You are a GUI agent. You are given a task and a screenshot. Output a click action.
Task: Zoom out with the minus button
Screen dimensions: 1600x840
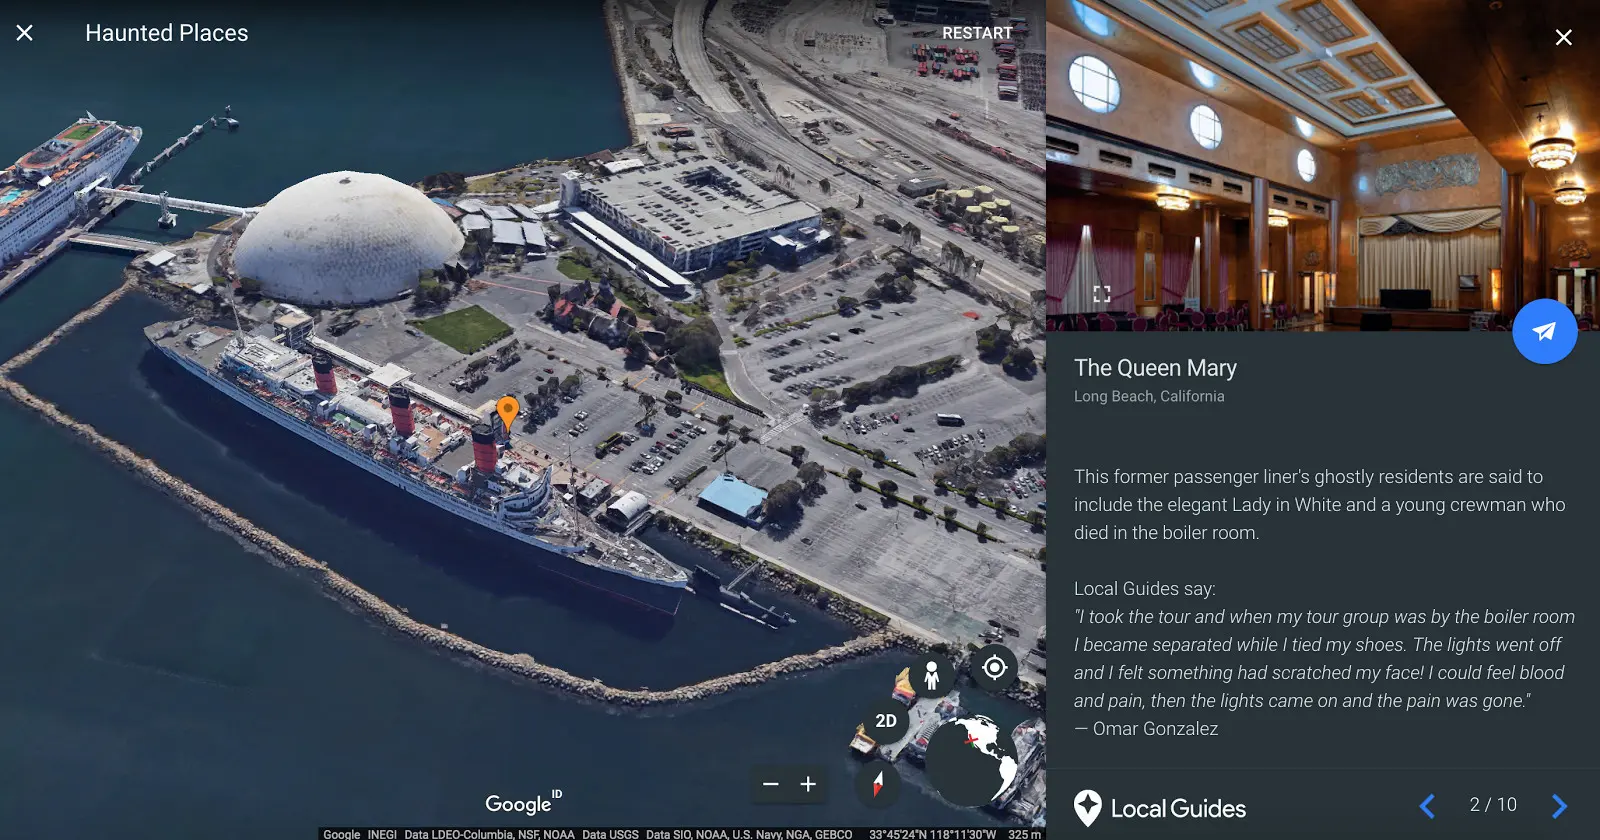pyautogui.click(x=771, y=784)
